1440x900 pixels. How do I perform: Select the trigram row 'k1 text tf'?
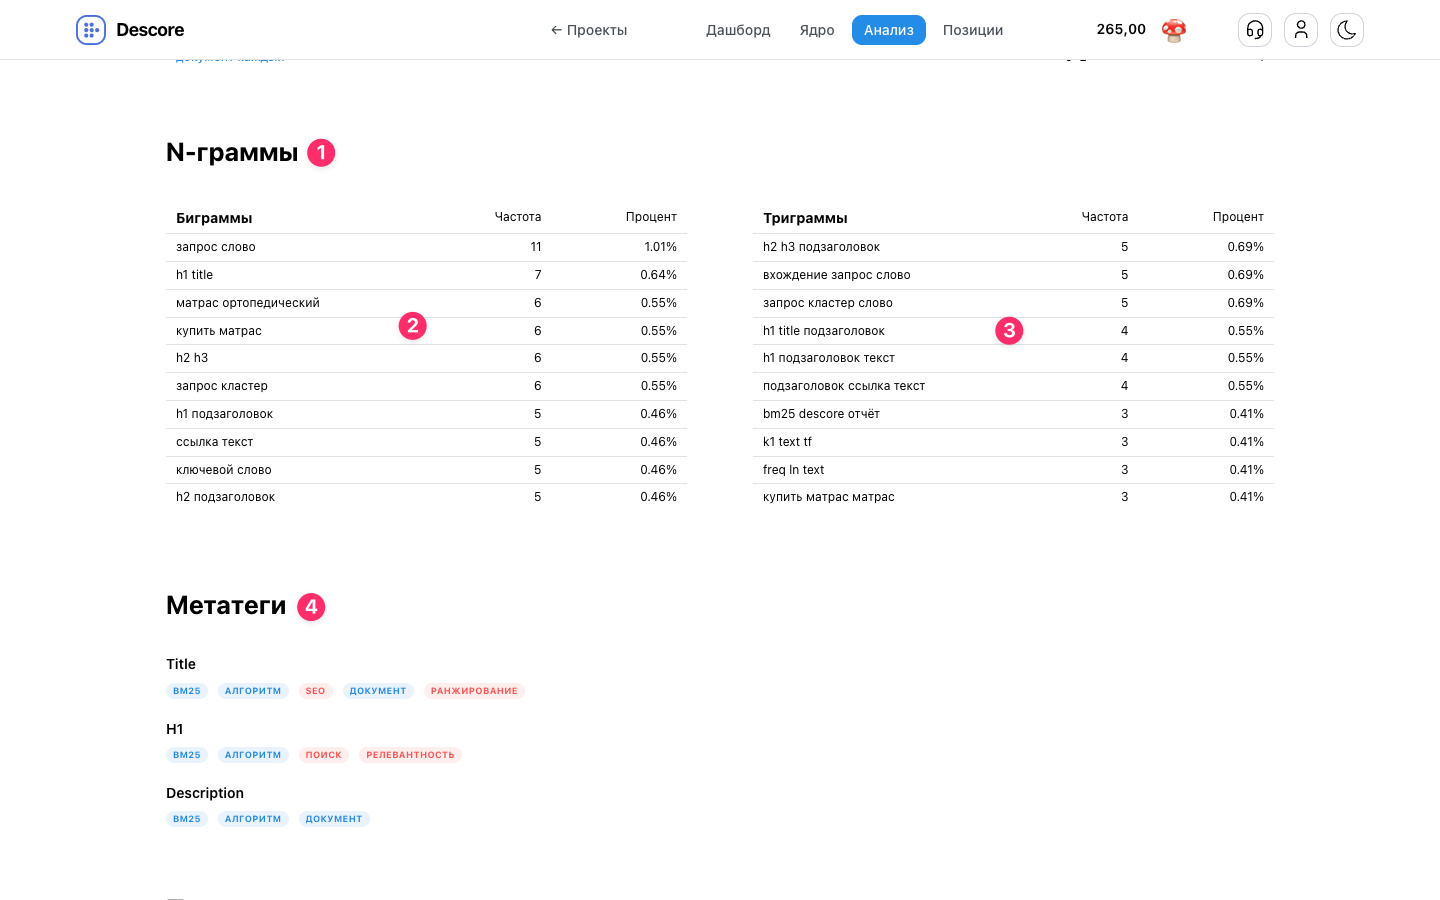pyautogui.click(x=1013, y=442)
